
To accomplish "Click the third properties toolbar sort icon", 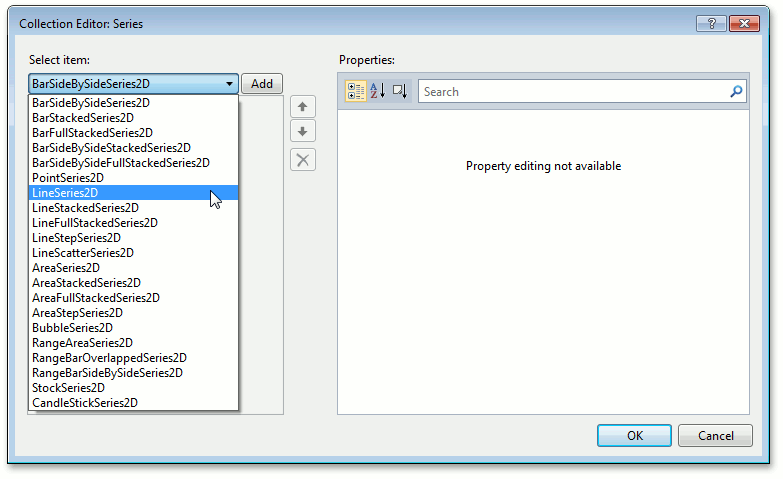I will click(399, 91).
